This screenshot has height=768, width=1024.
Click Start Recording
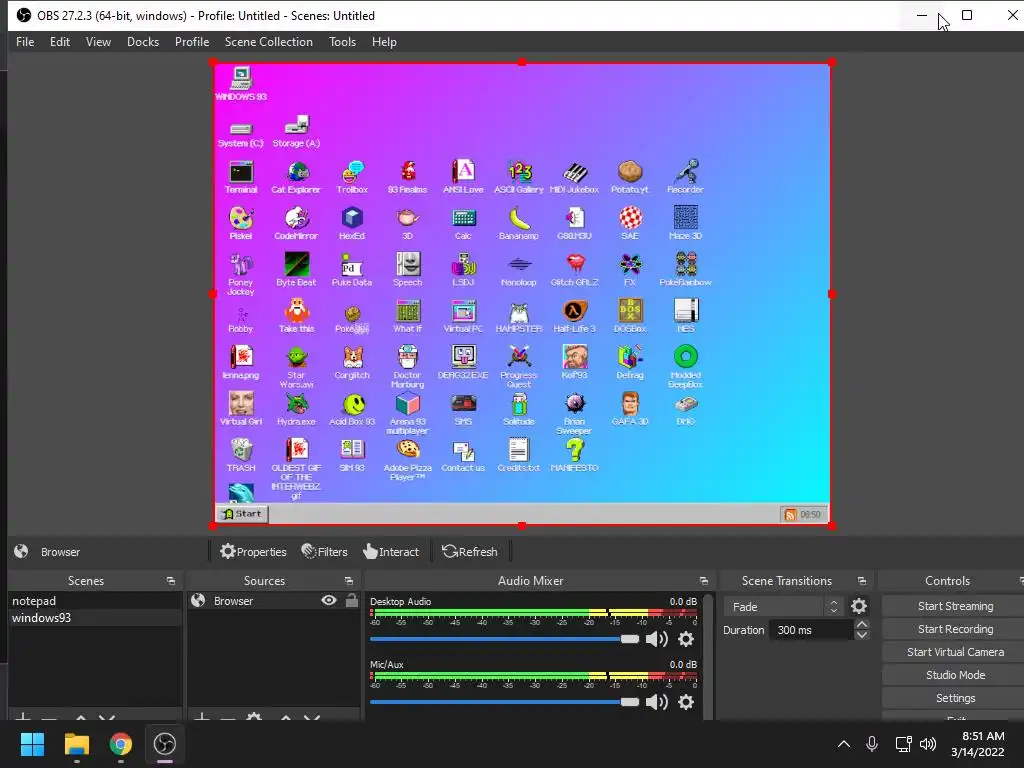click(x=955, y=629)
